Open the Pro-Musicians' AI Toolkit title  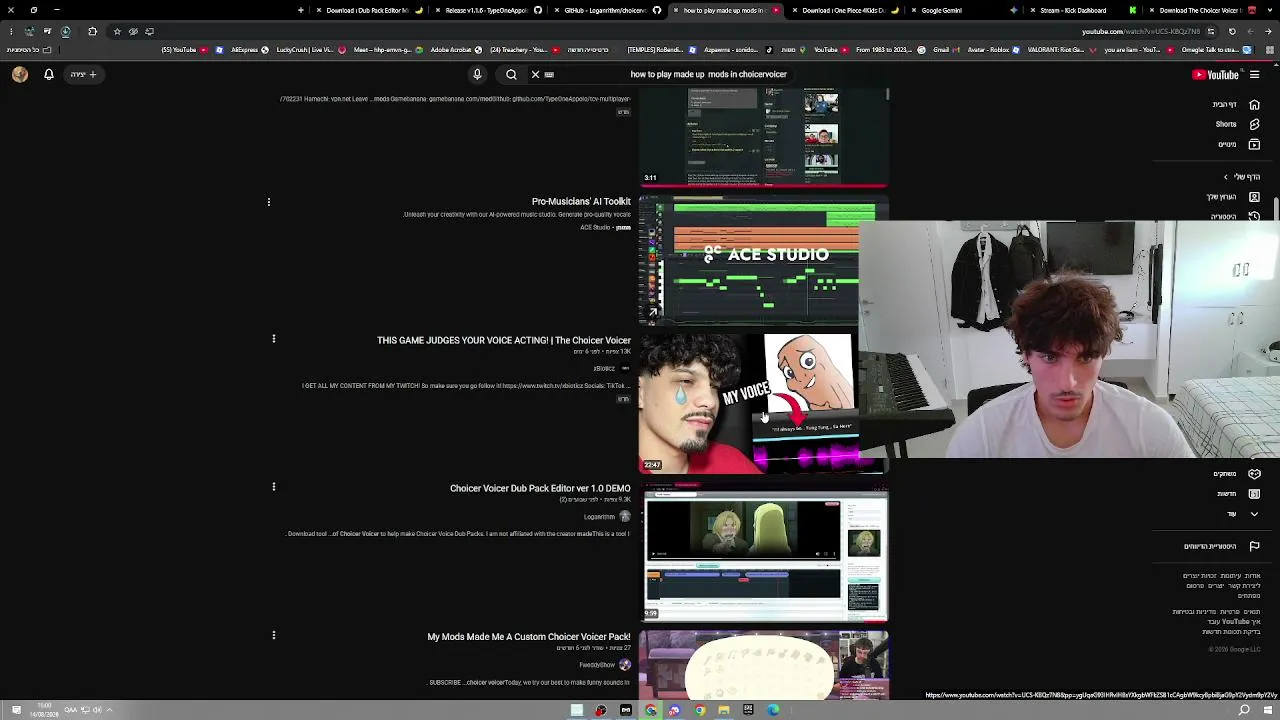coord(581,201)
